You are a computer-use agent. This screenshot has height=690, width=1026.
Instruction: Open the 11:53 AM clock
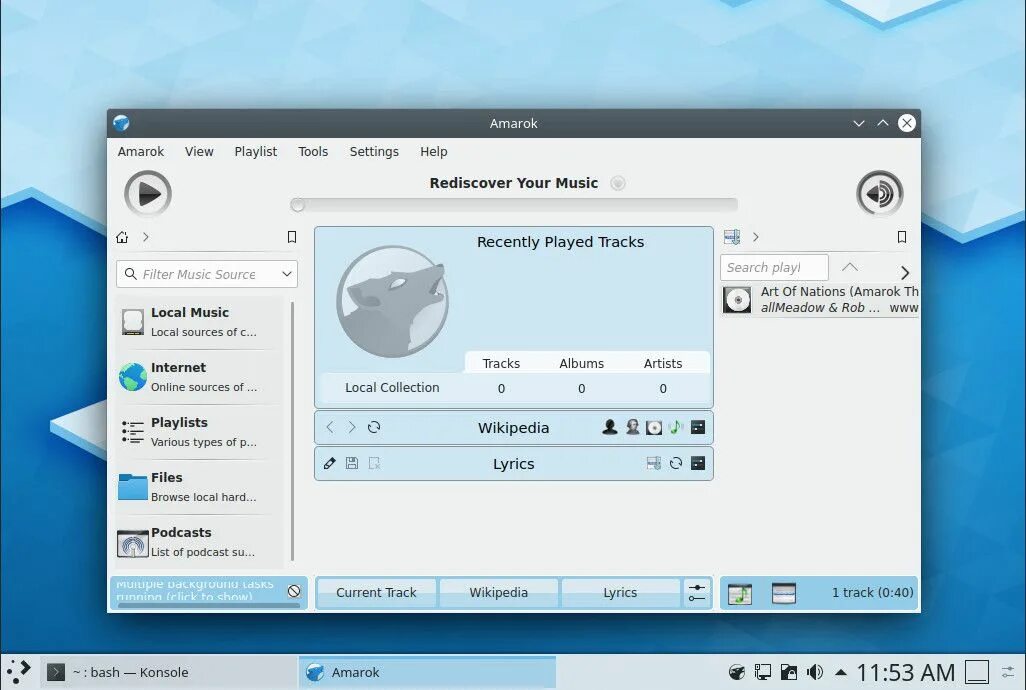pos(906,672)
